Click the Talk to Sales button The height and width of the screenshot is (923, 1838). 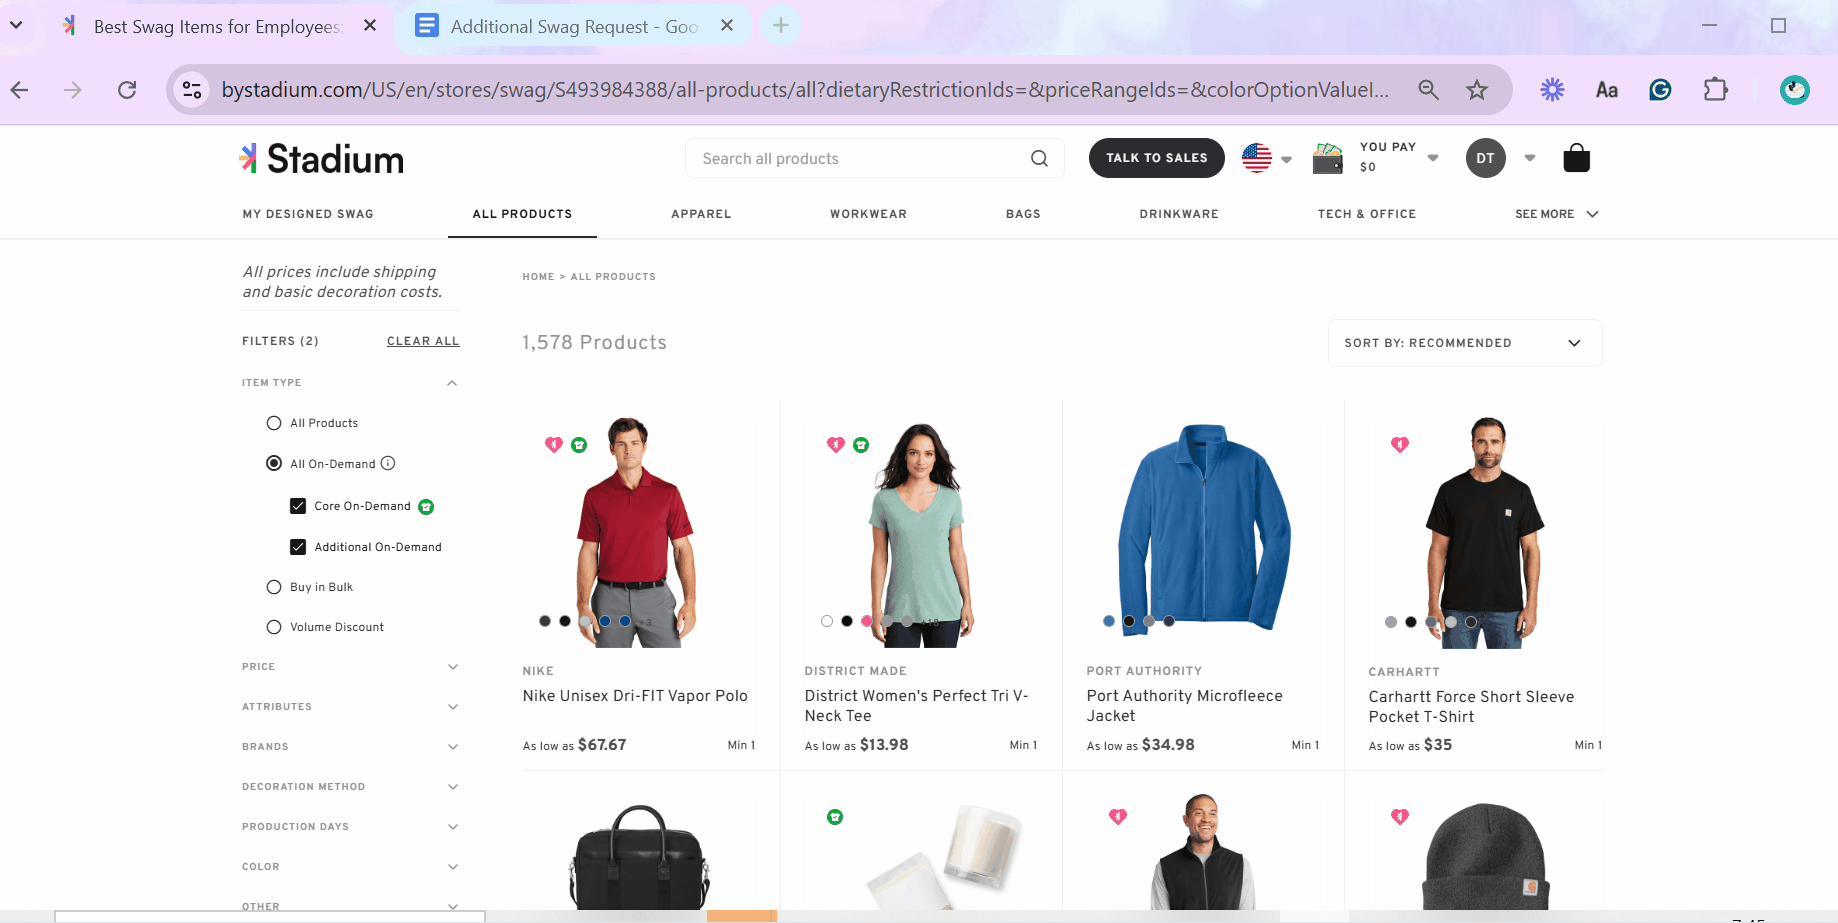click(1157, 158)
